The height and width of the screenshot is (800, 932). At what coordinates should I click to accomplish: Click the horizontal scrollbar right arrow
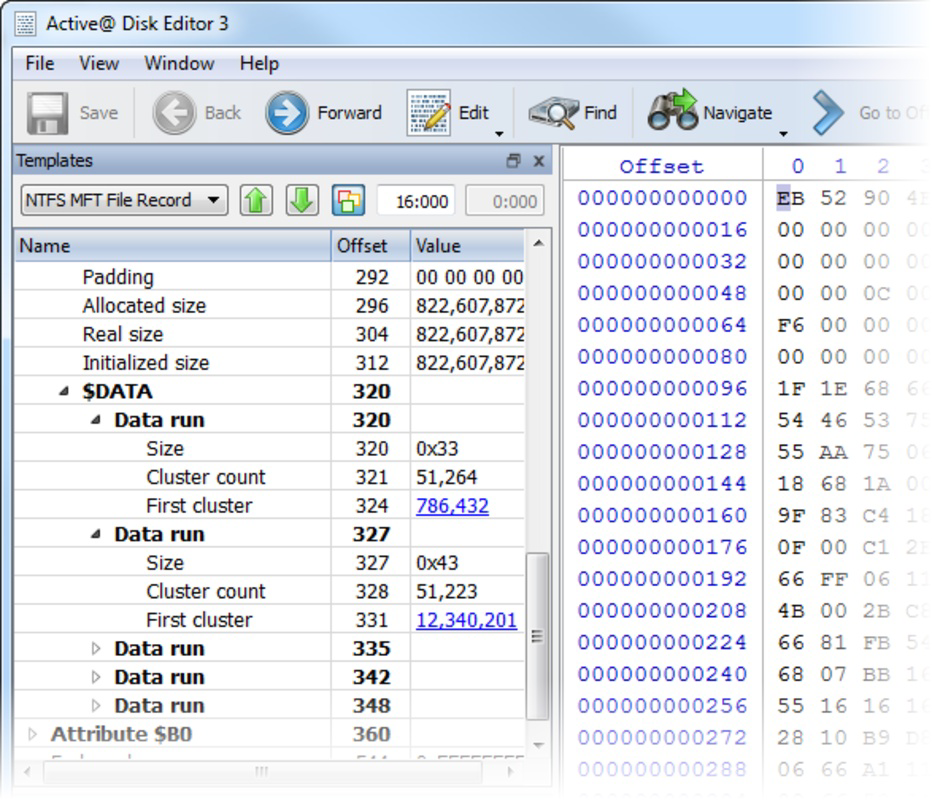(x=511, y=771)
